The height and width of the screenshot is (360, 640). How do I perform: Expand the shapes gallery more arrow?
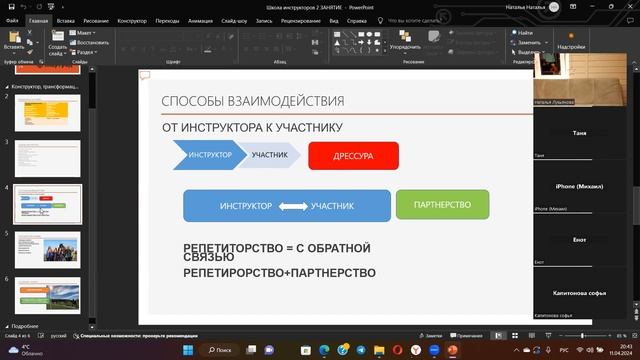point(384,51)
